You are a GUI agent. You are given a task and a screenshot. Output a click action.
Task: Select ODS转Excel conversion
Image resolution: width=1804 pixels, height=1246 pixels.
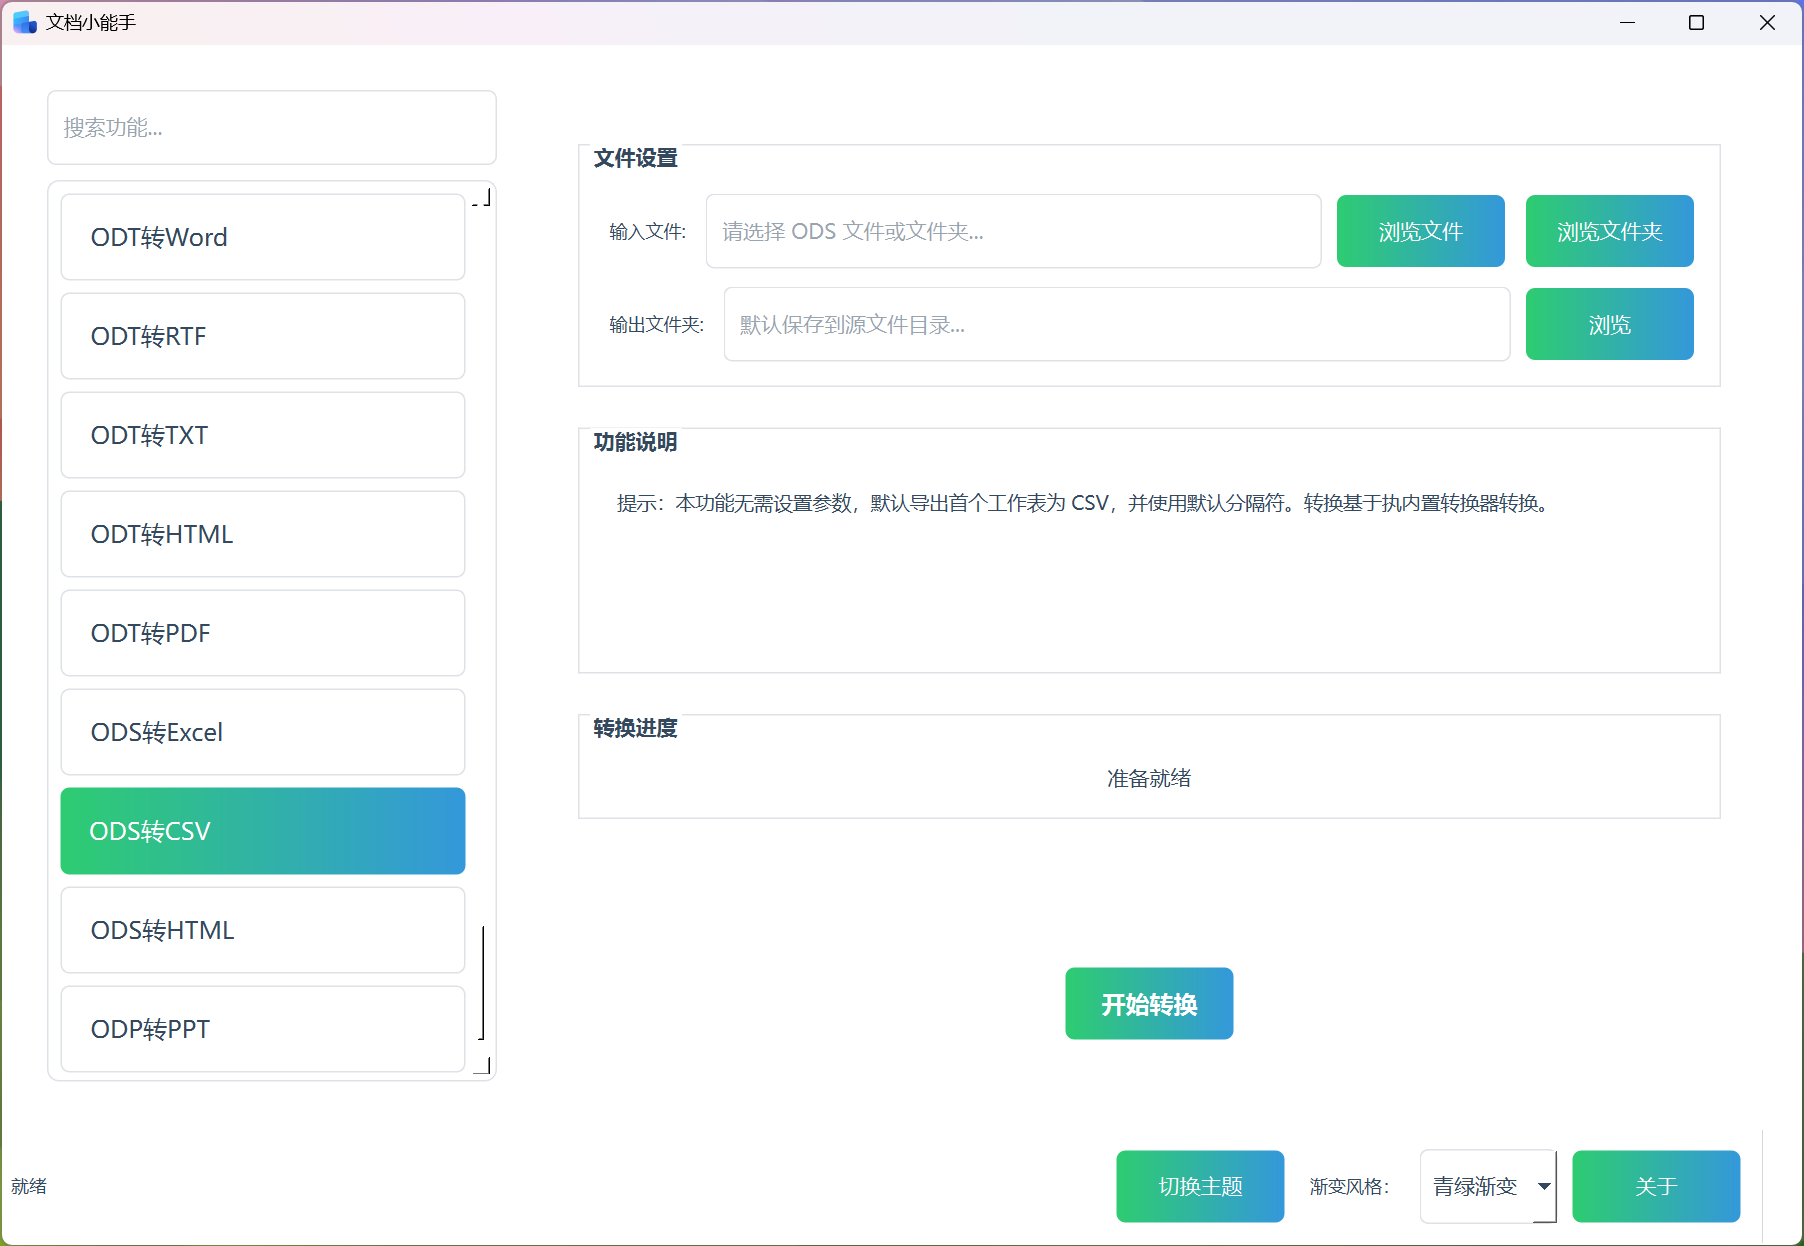[x=262, y=732]
